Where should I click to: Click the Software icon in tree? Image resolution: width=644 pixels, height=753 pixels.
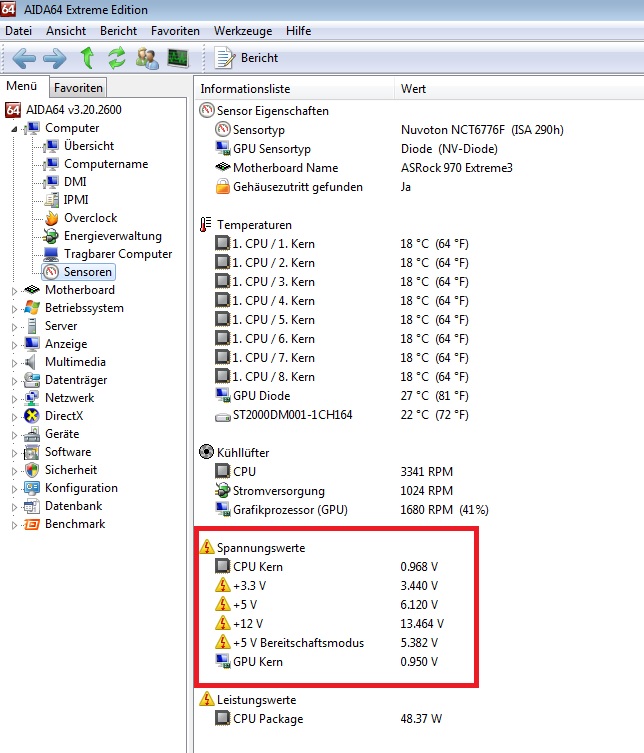(32, 452)
